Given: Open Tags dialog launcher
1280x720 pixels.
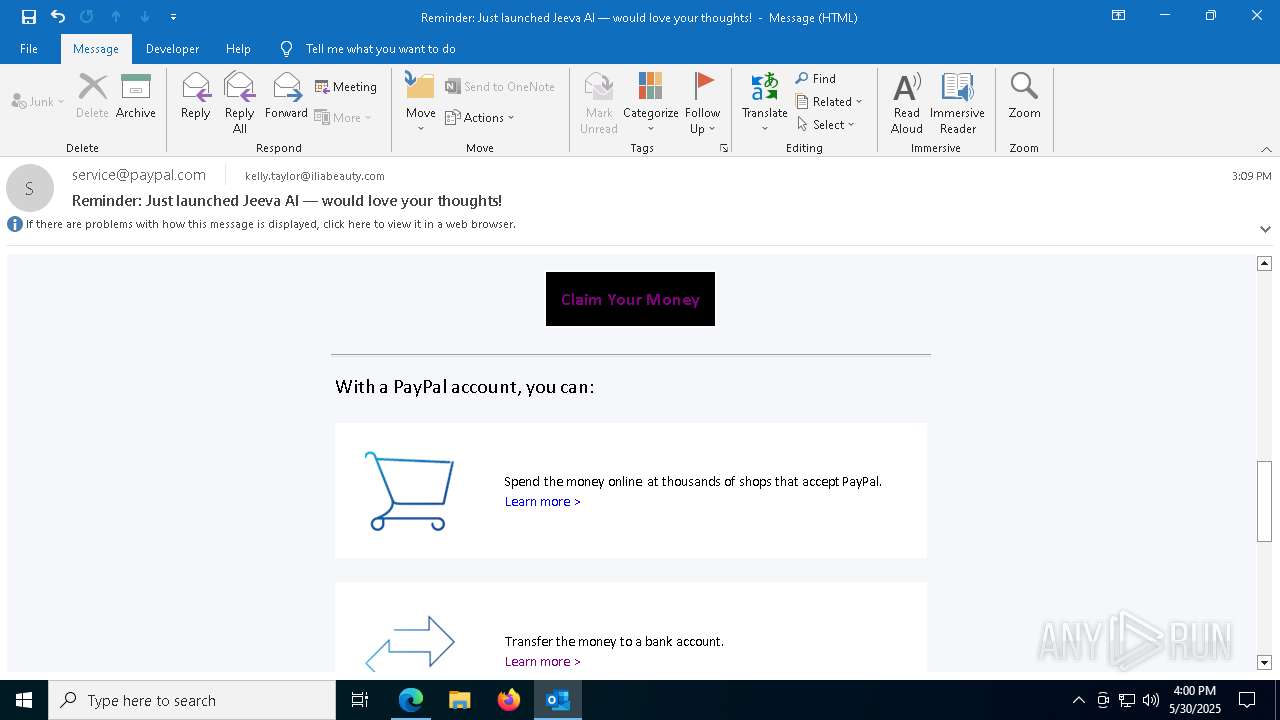Looking at the screenshot, I should click(724, 148).
